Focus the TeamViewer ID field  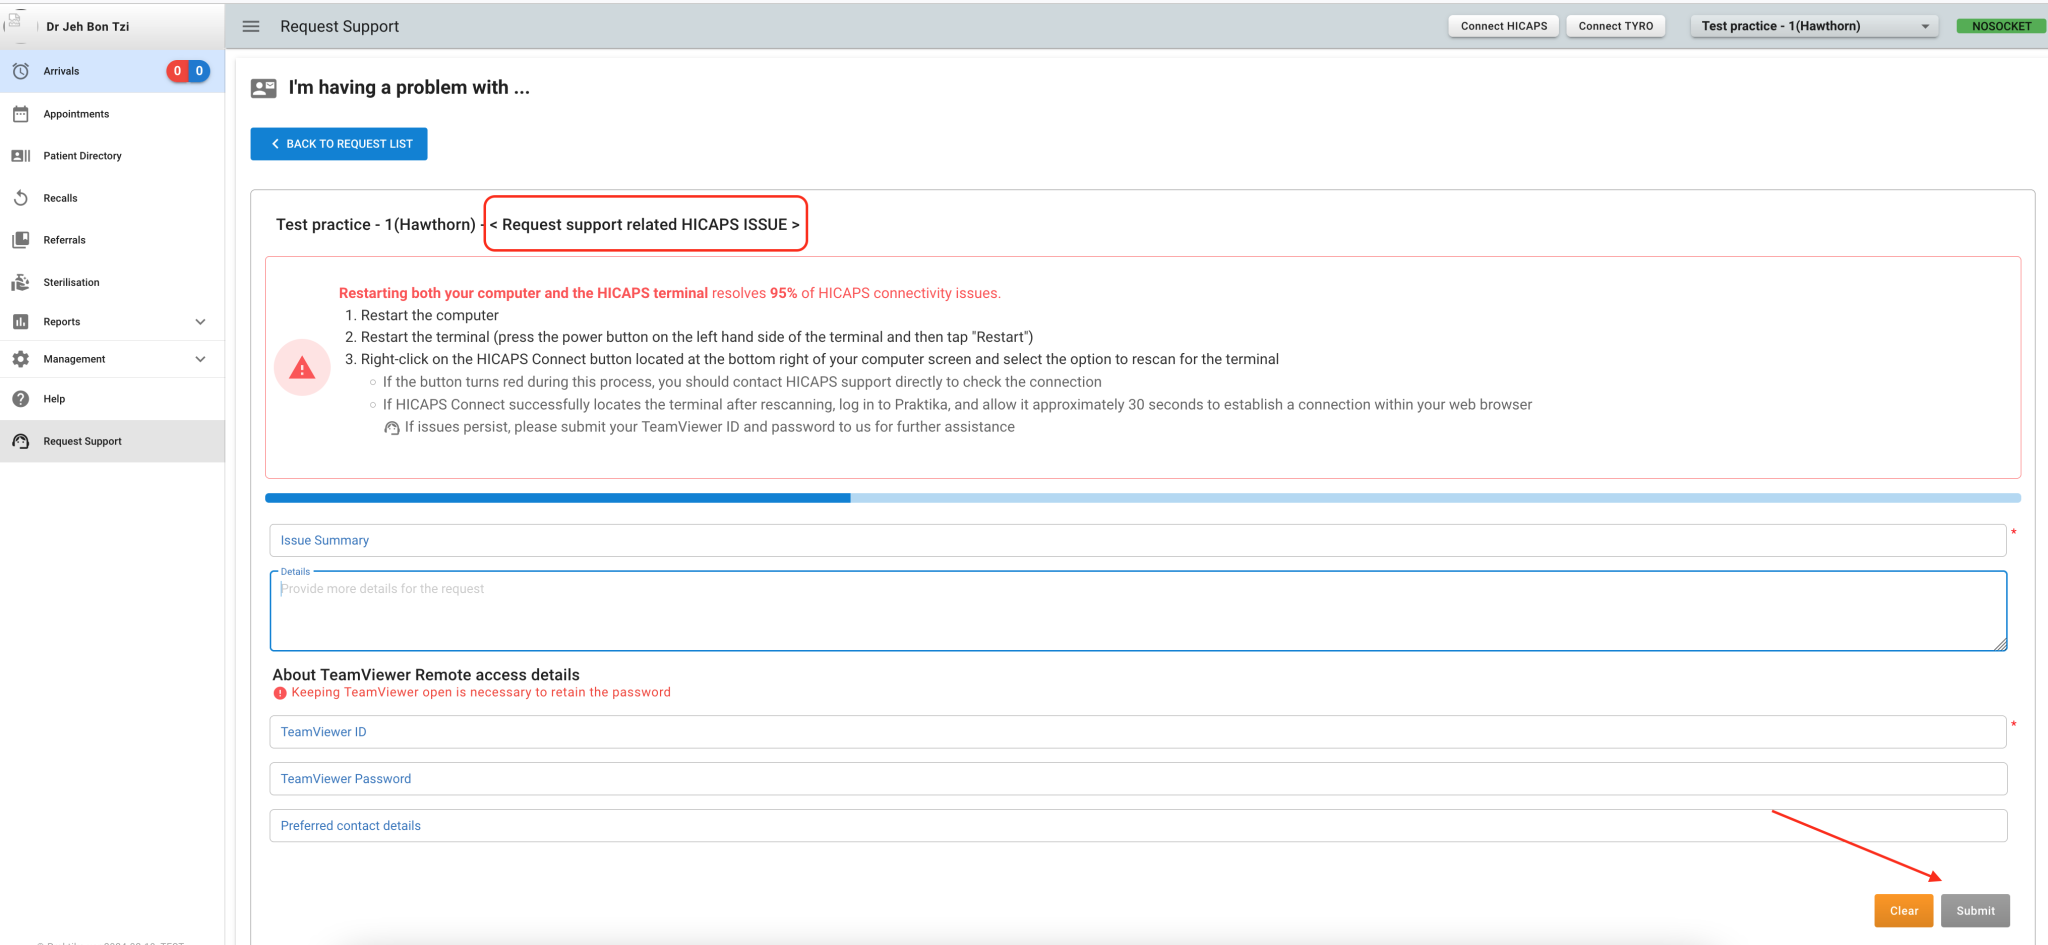coord(1138,732)
